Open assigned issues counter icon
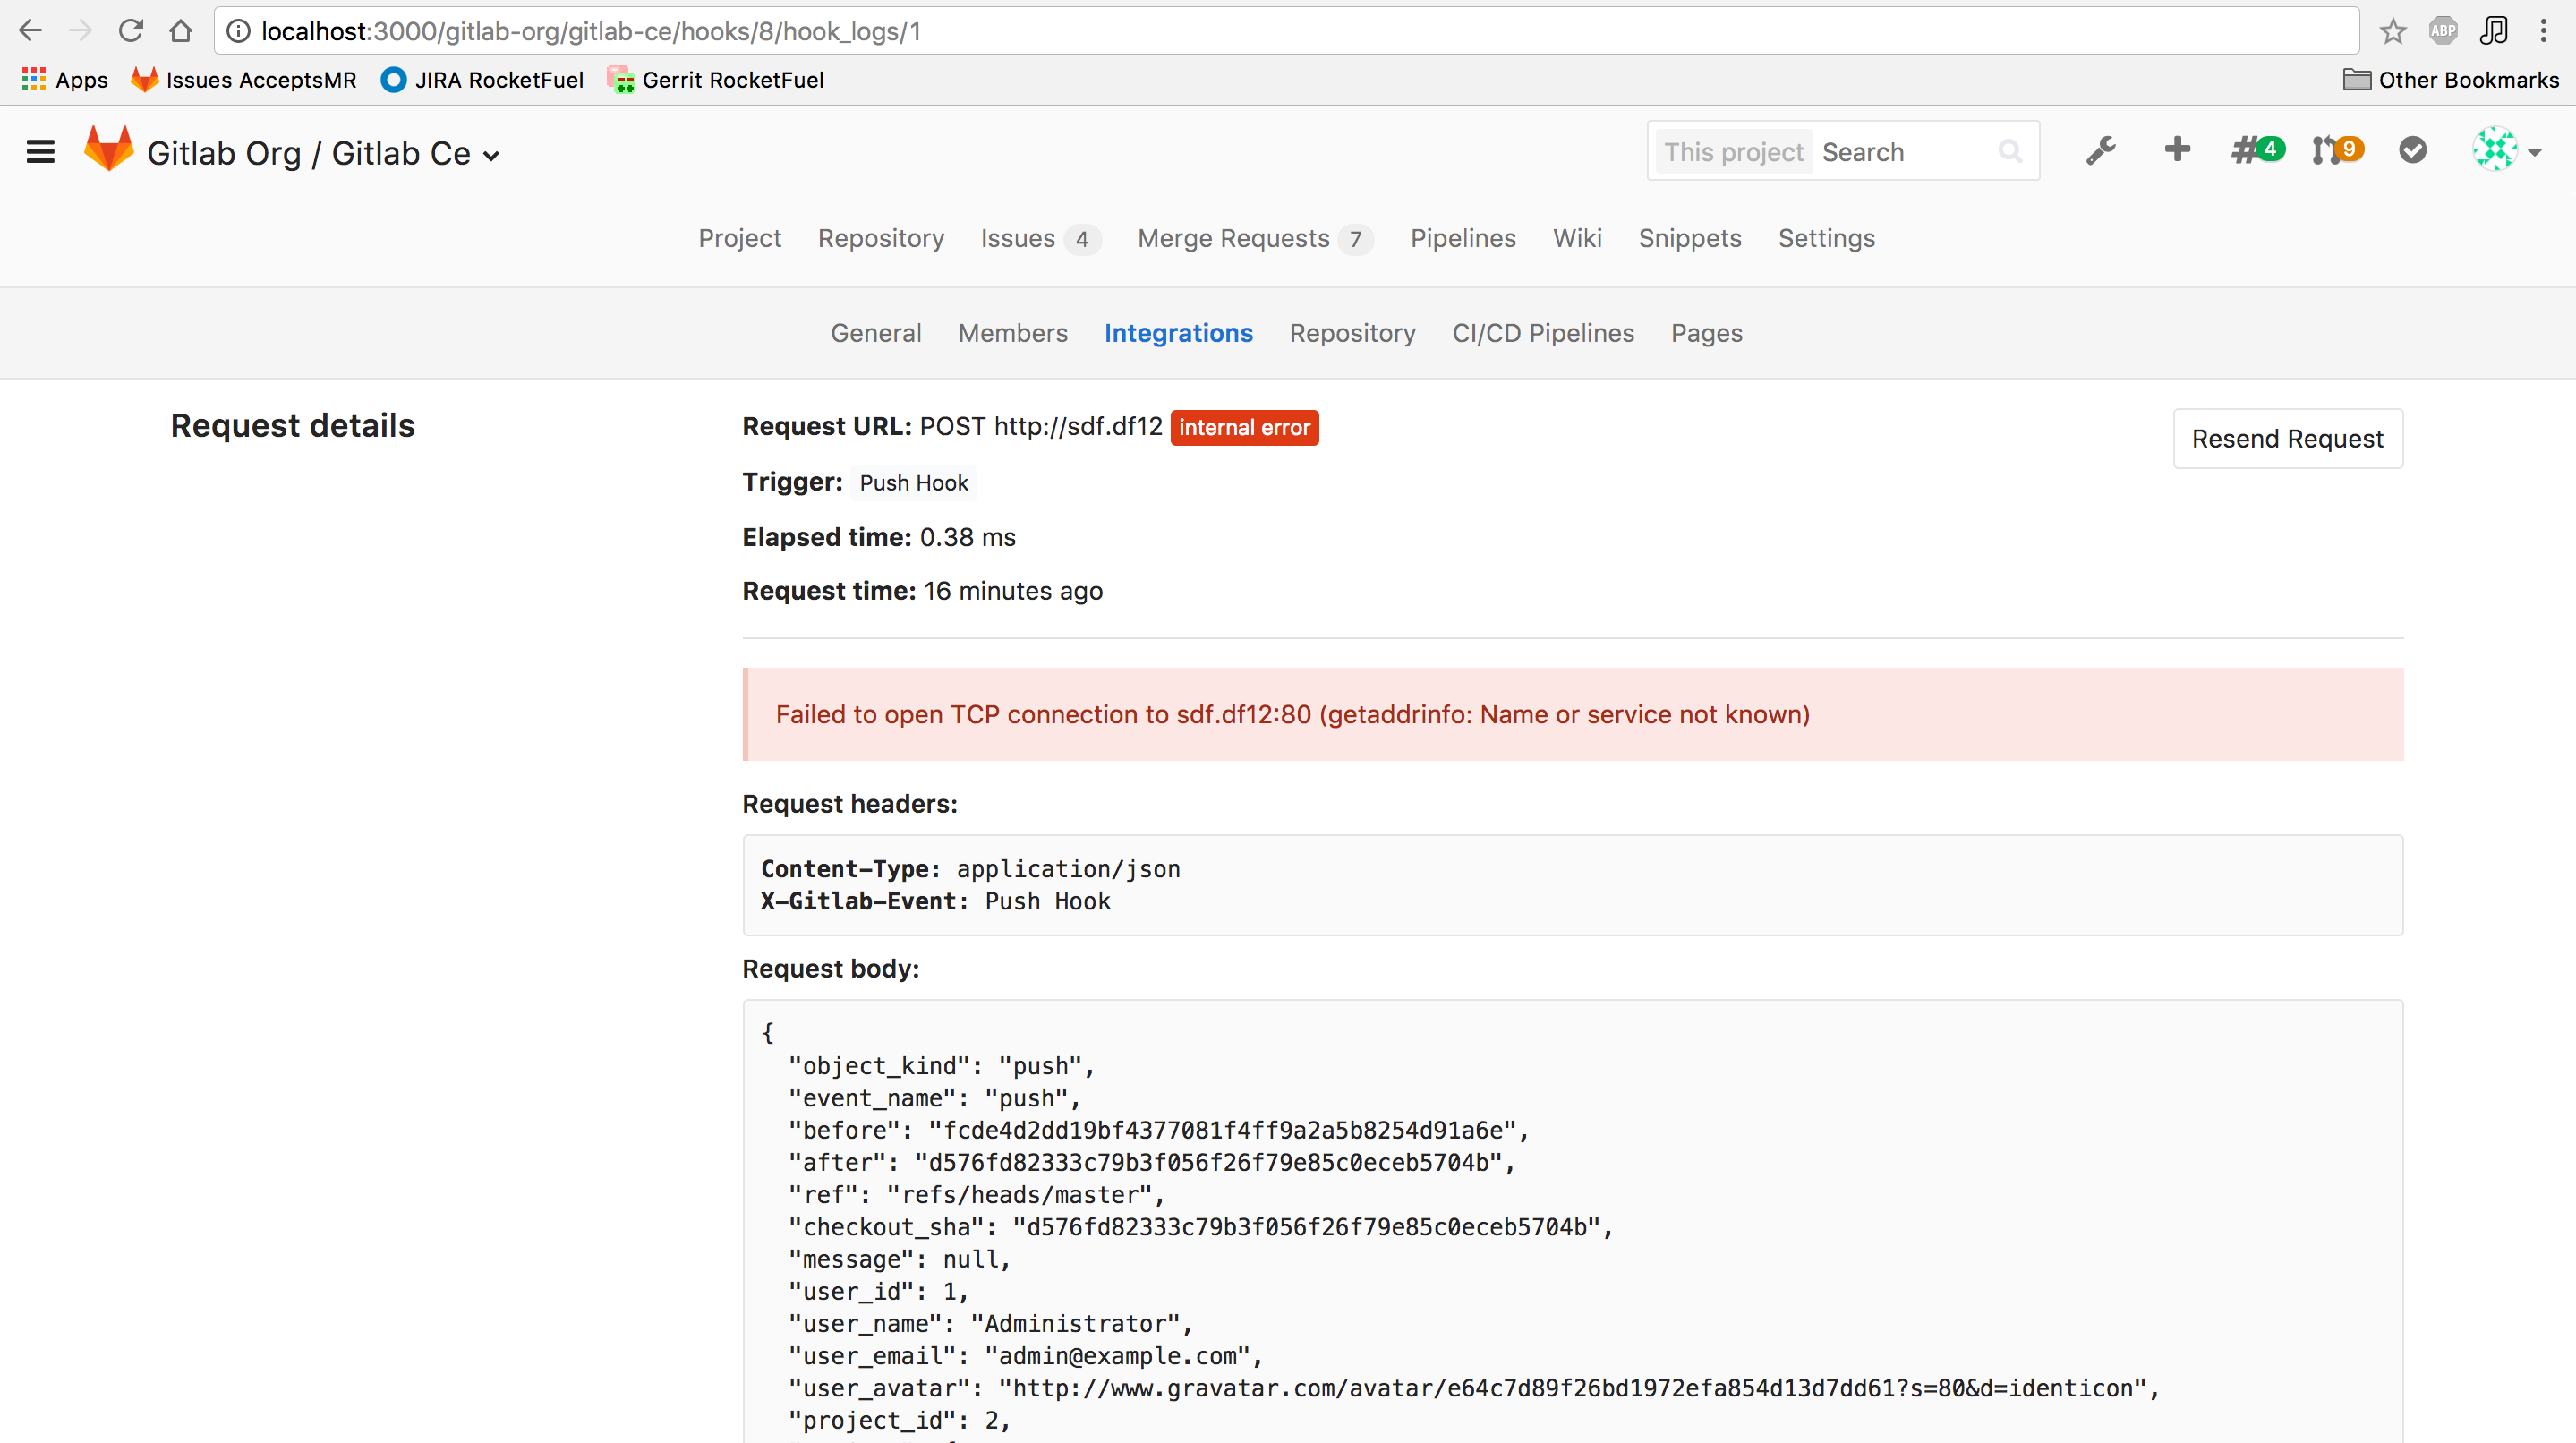 [2256, 150]
